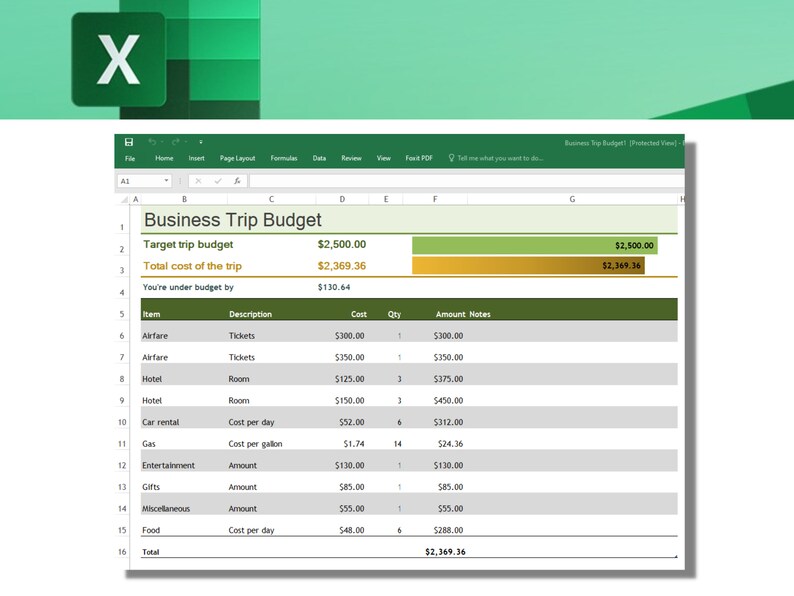Click the Gifts item cell
The image size is (794, 596).
(x=151, y=487)
